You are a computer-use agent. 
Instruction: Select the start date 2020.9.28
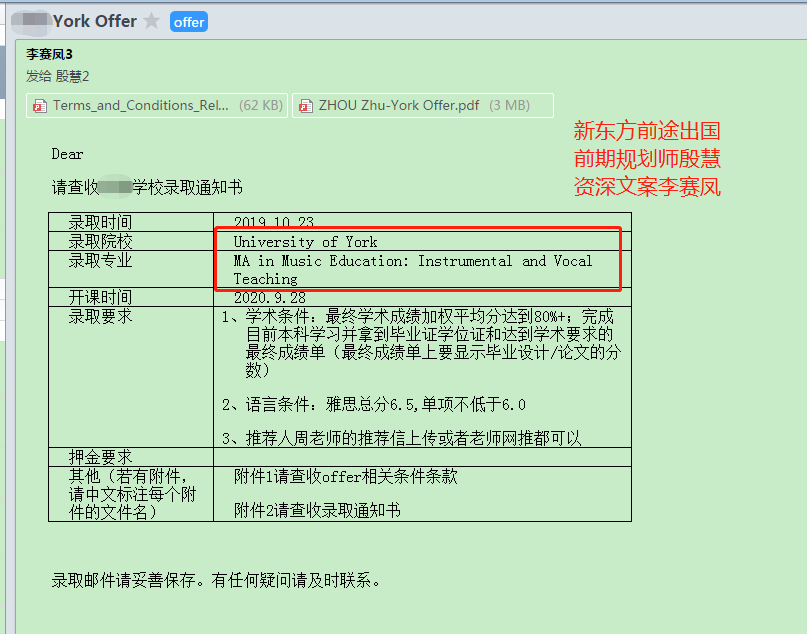(x=270, y=298)
